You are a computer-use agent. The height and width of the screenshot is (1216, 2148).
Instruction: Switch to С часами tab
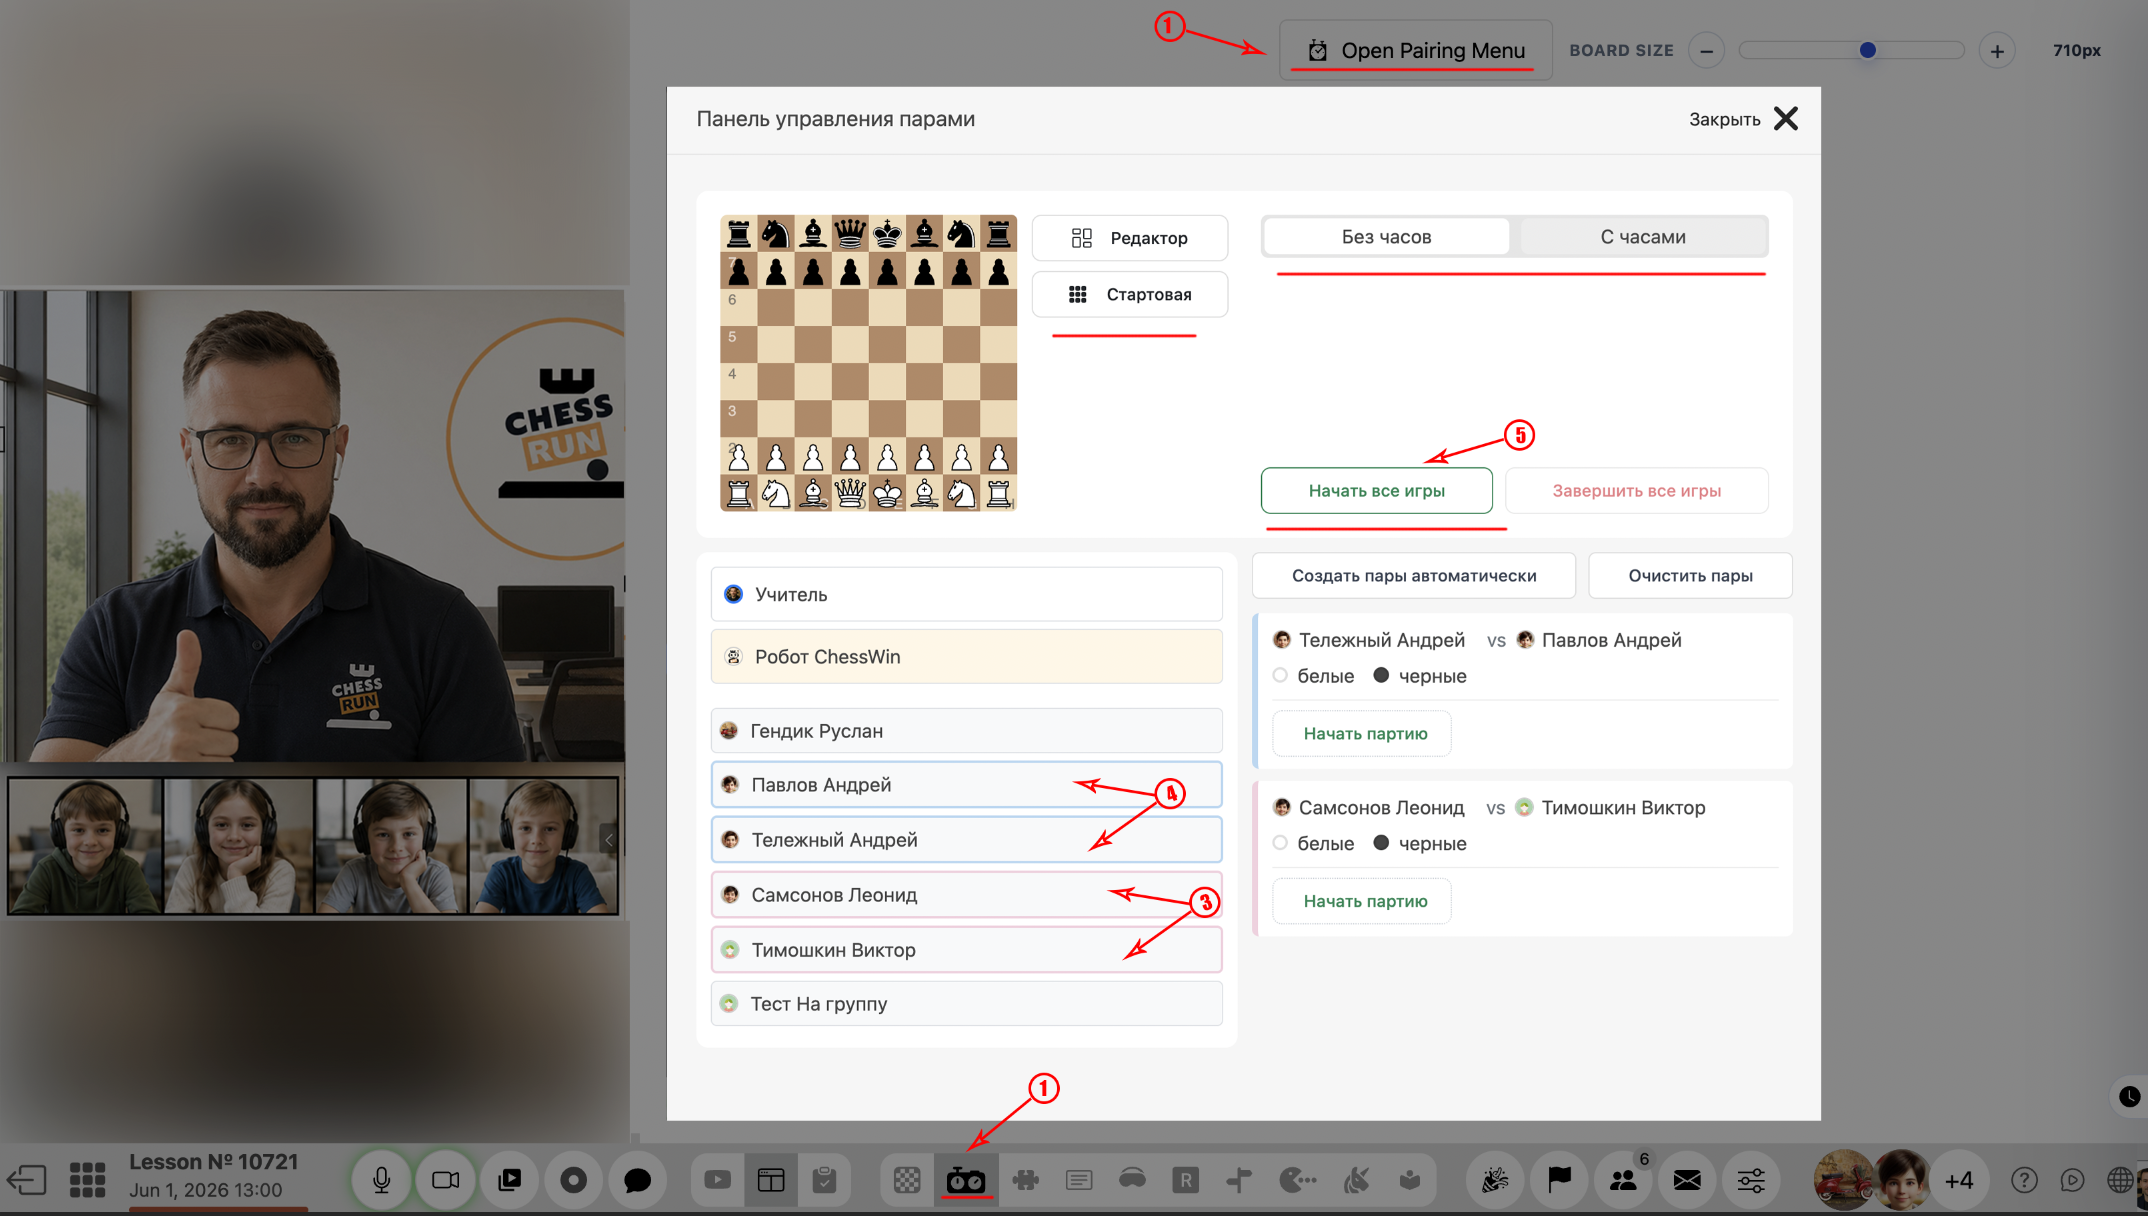pyautogui.click(x=1642, y=237)
